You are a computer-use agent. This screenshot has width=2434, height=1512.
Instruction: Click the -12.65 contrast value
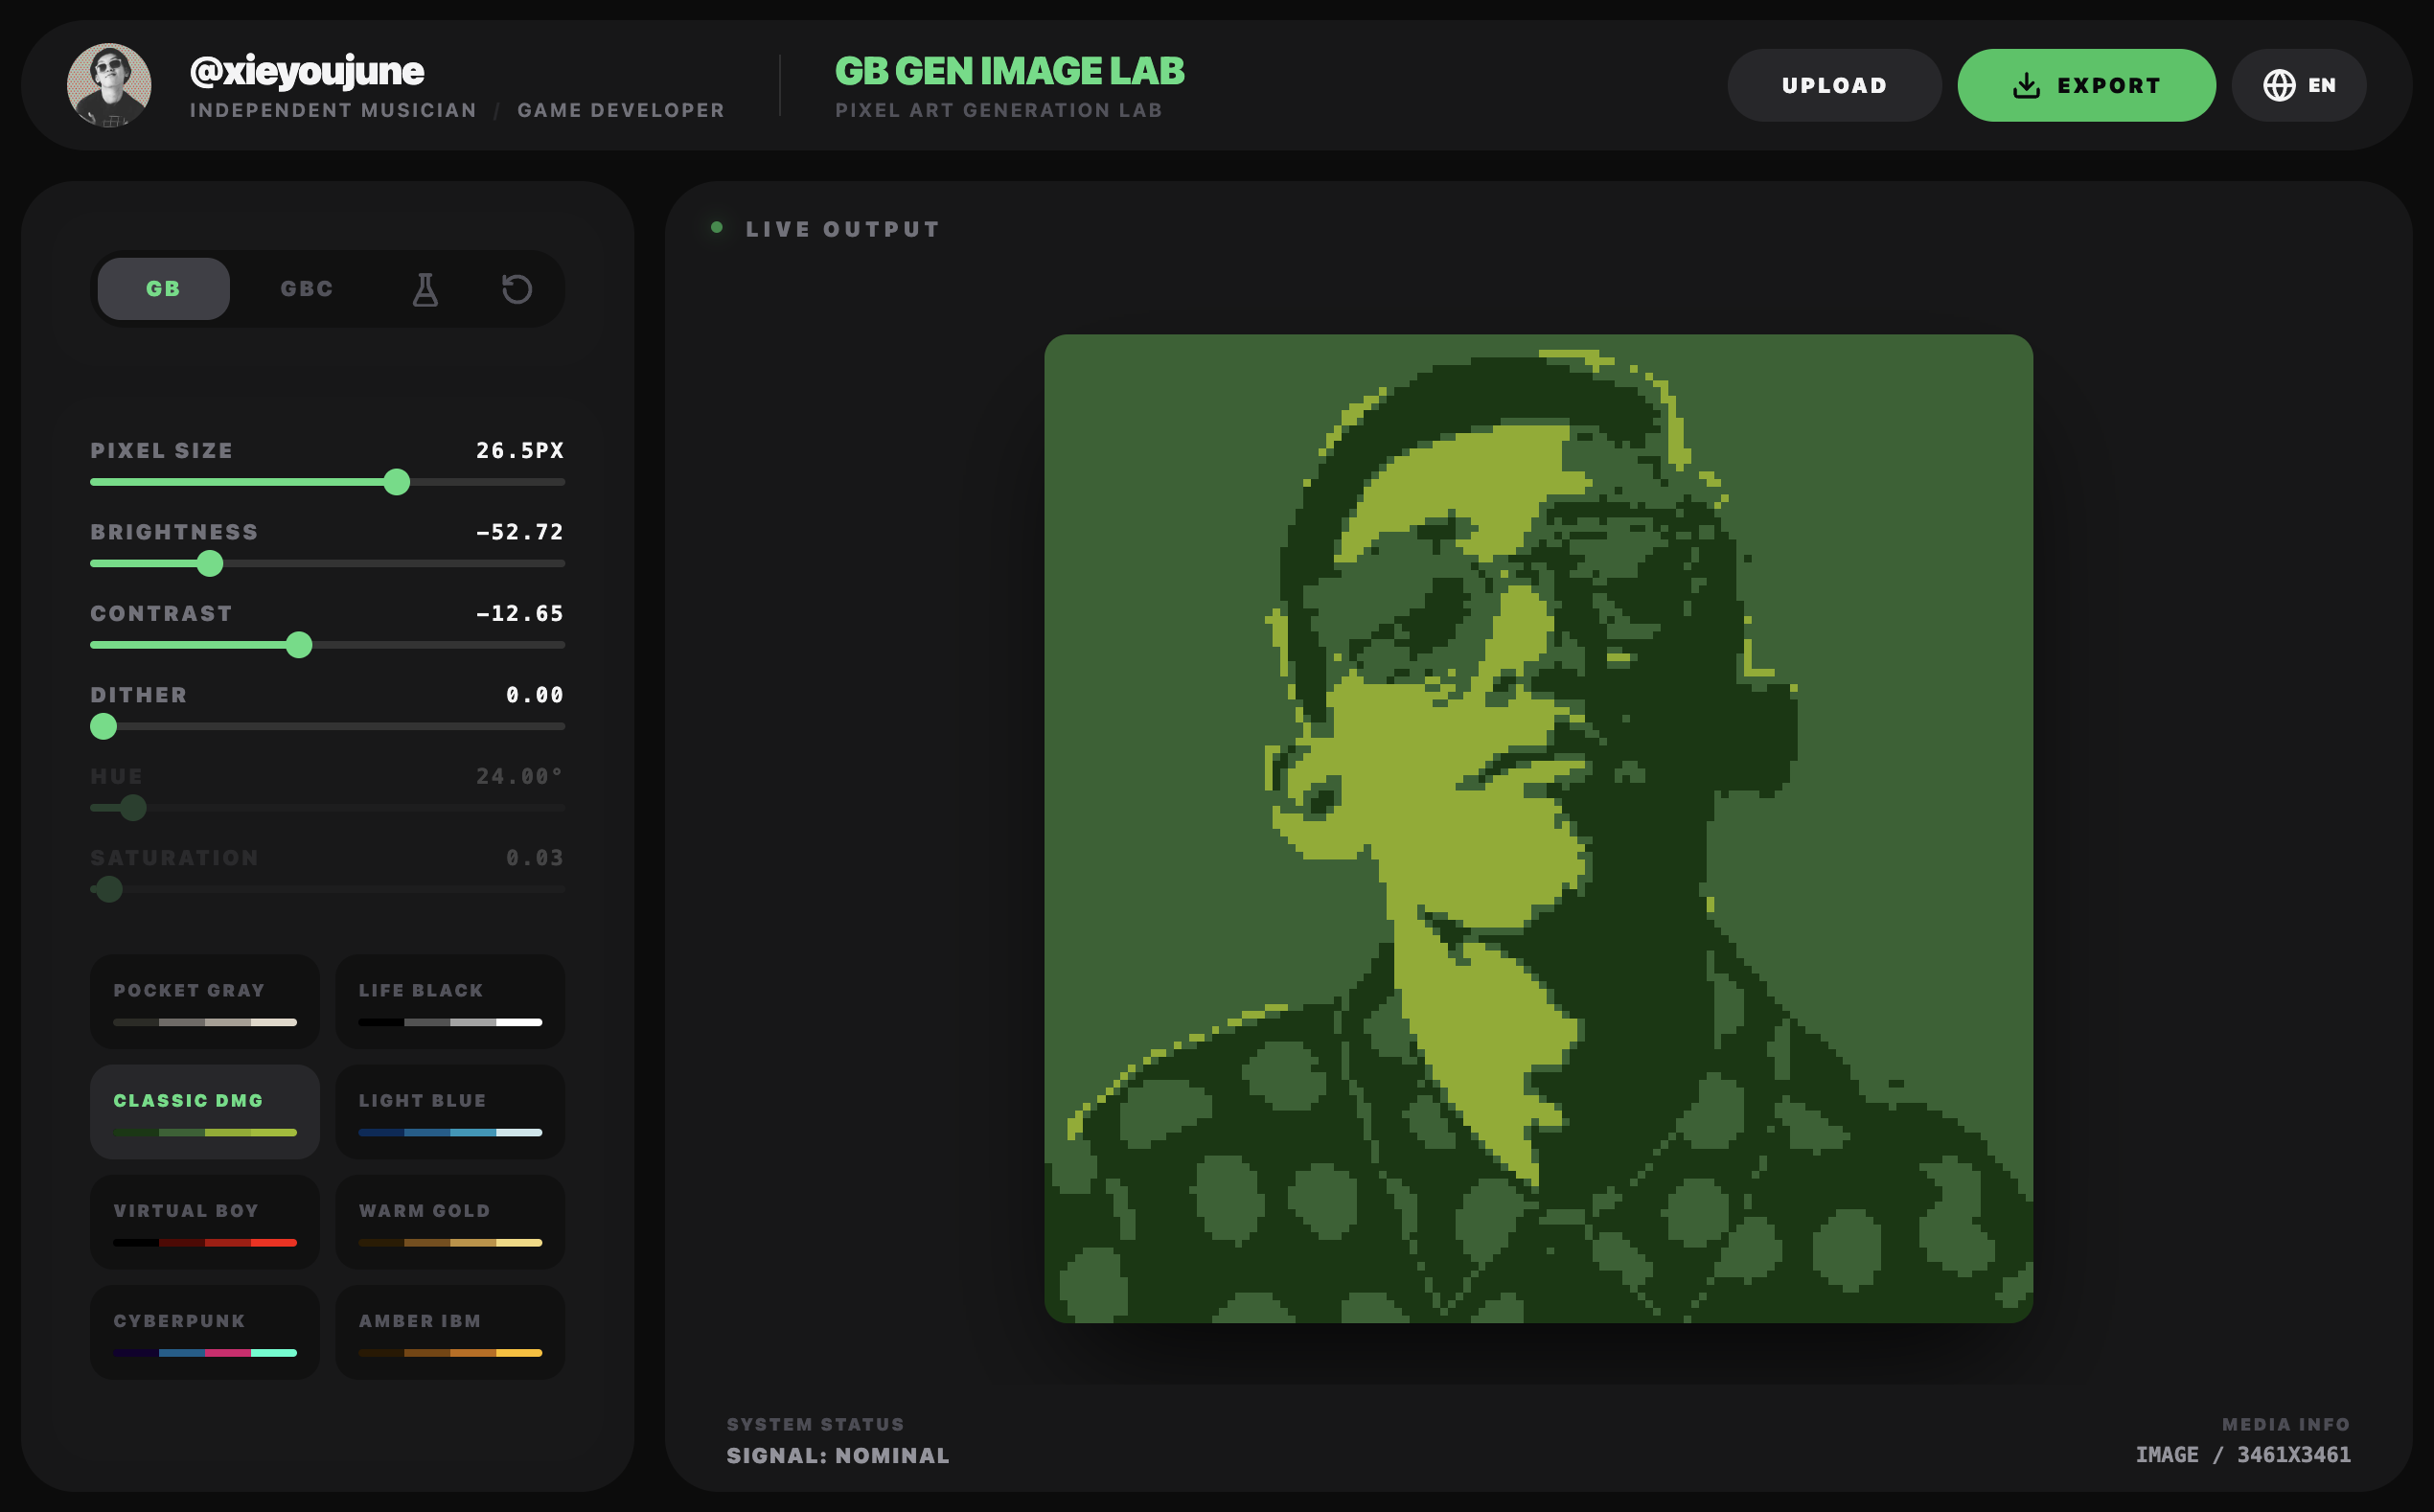(520, 613)
